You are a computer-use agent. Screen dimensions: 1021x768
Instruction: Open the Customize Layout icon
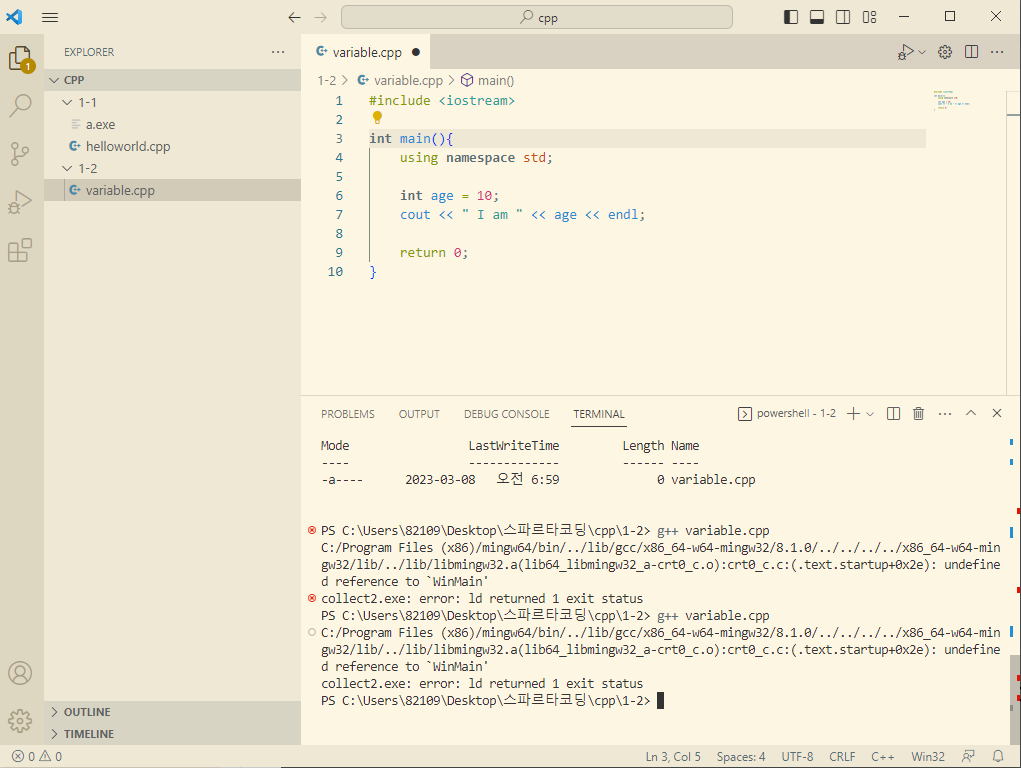click(x=869, y=17)
